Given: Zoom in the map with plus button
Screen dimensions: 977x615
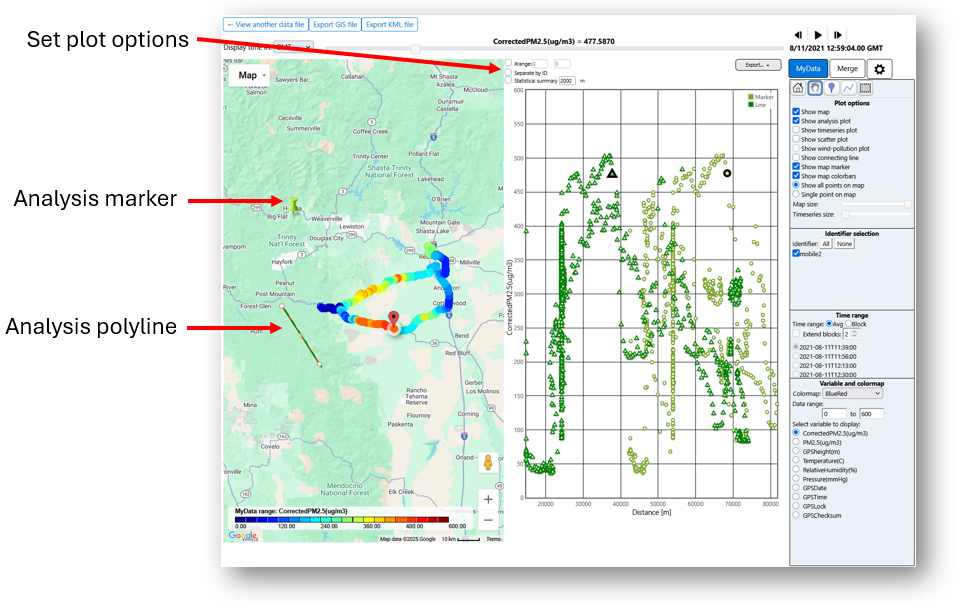Looking at the screenshot, I should 488,499.
